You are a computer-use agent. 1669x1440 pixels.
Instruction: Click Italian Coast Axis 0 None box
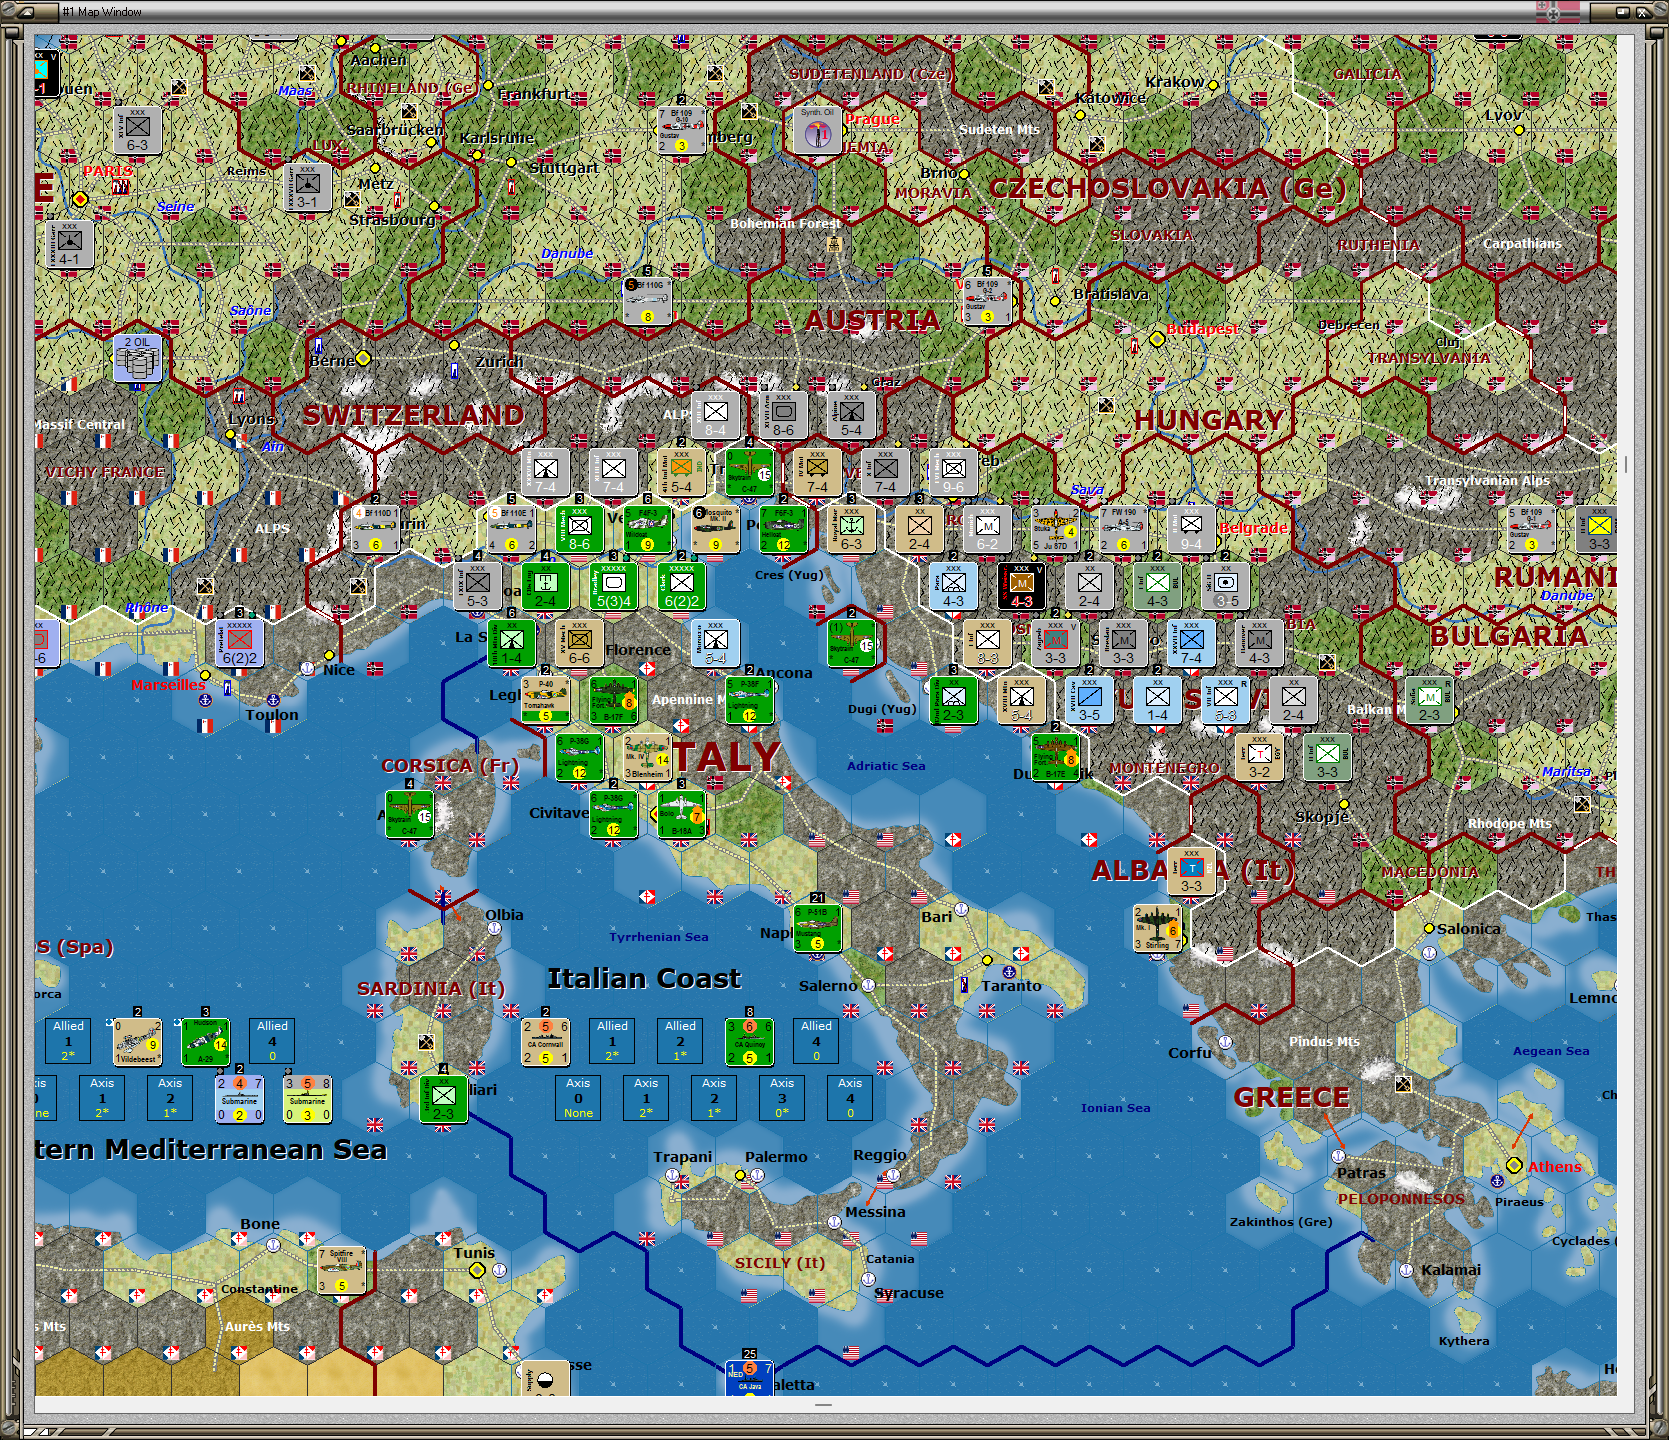tap(578, 1098)
